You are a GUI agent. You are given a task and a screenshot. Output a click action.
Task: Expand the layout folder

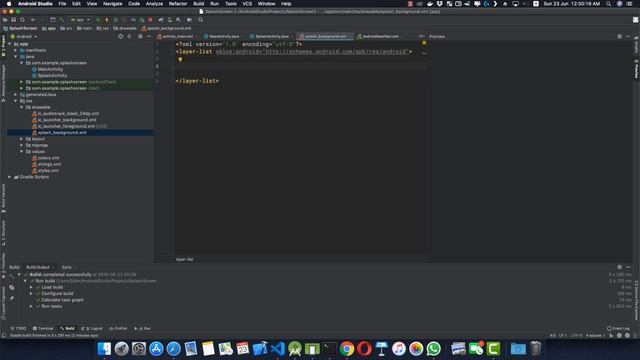pyautogui.click(x=22, y=139)
